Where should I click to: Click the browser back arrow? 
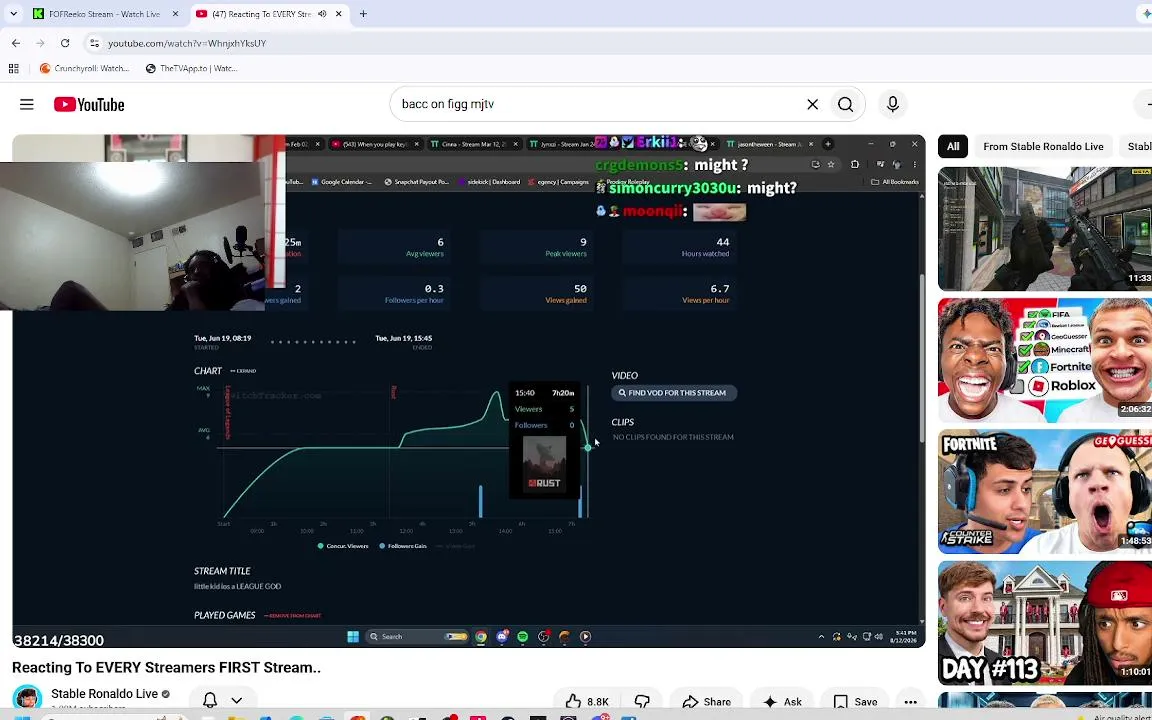coord(16,43)
